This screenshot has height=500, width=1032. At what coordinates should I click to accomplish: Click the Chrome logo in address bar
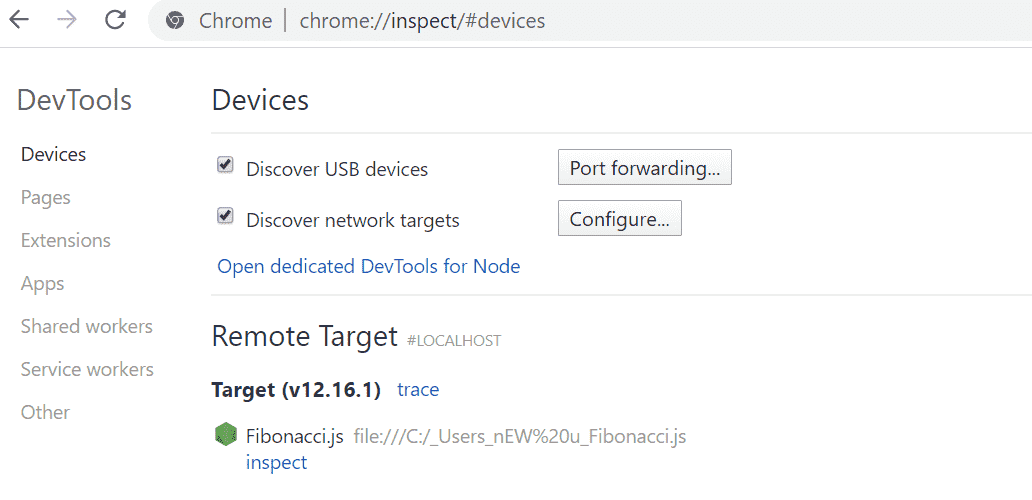click(175, 21)
